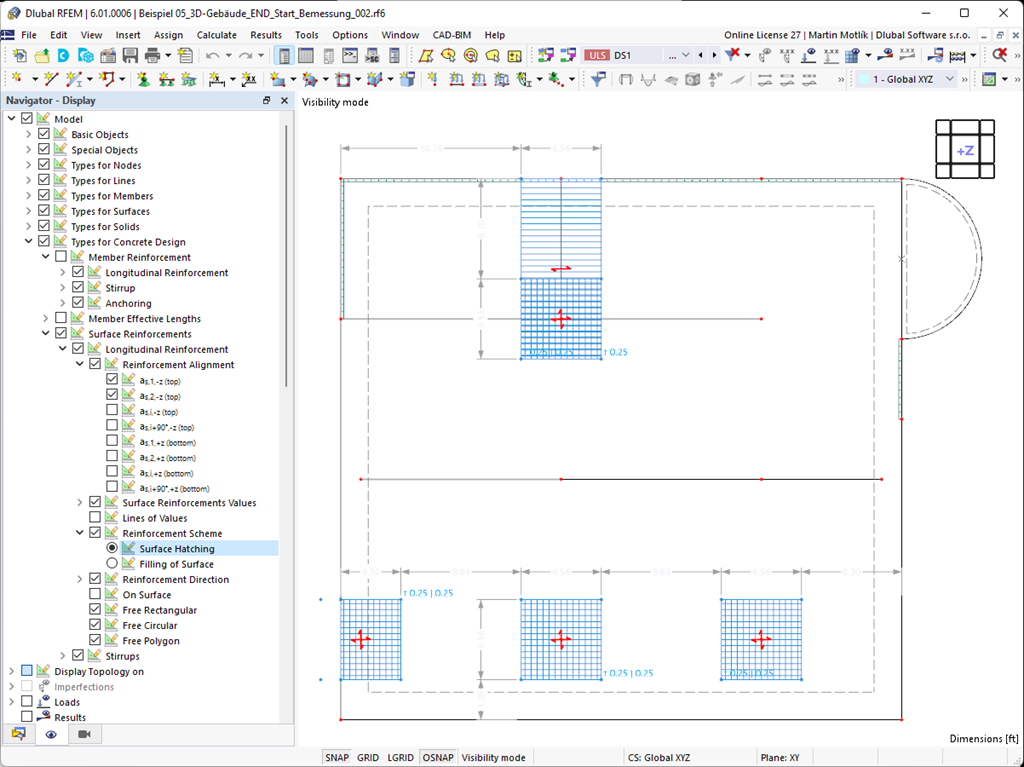
Task: Click the +Z view cube face
Action: [963, 150]
